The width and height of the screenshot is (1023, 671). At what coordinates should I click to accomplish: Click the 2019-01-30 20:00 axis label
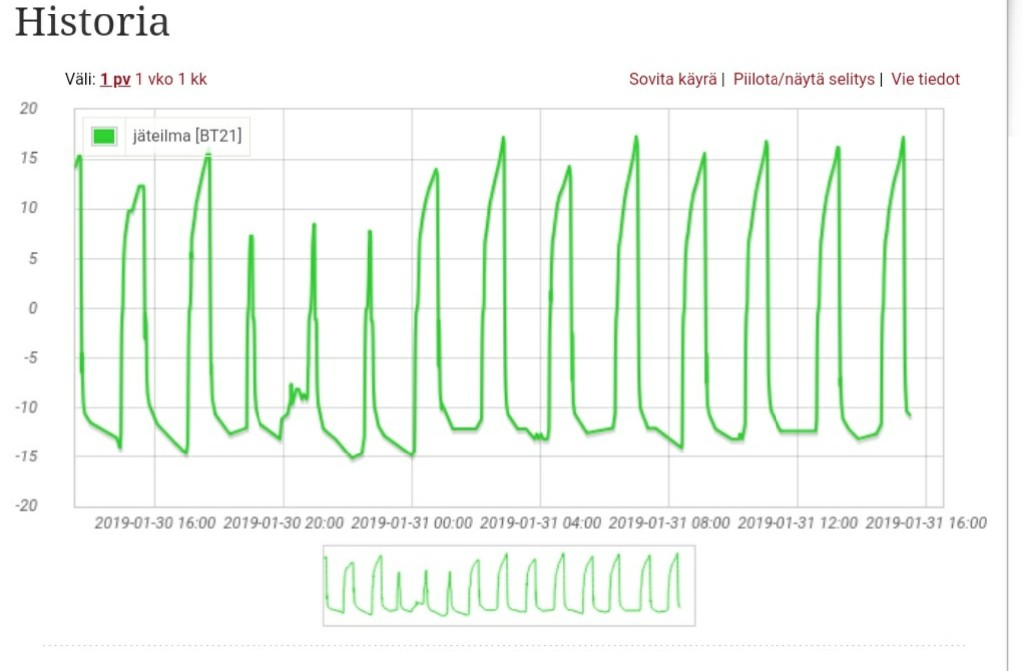coord(283,523)
